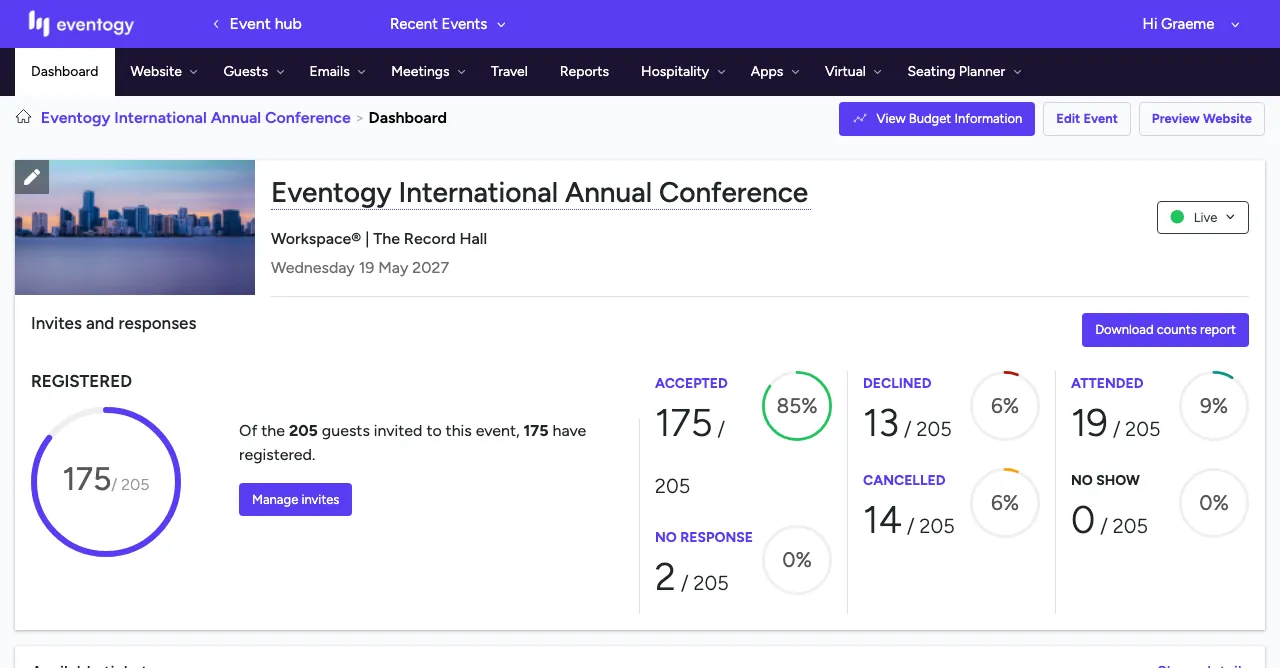Change event status via Live dropdown
The width and height of the screenshot is (1280, 668).
pyautogui.click(x=1203, y=217)
